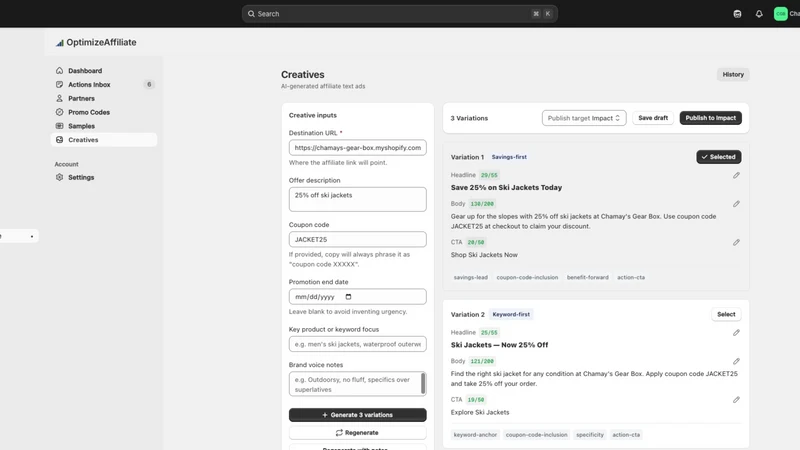
Task: Edit Variation 2 CTA pencil icon
Action: (x=736, y=399)
